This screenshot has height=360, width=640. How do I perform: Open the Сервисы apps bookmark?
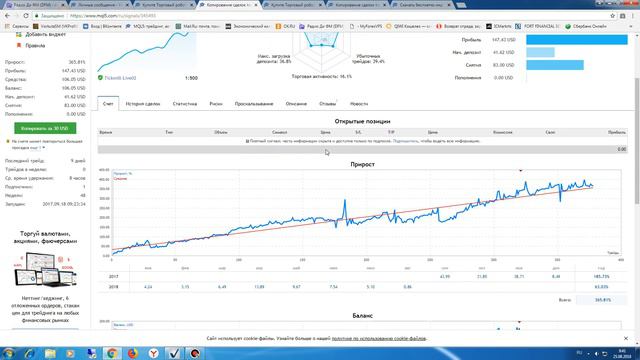coord(17,26)
